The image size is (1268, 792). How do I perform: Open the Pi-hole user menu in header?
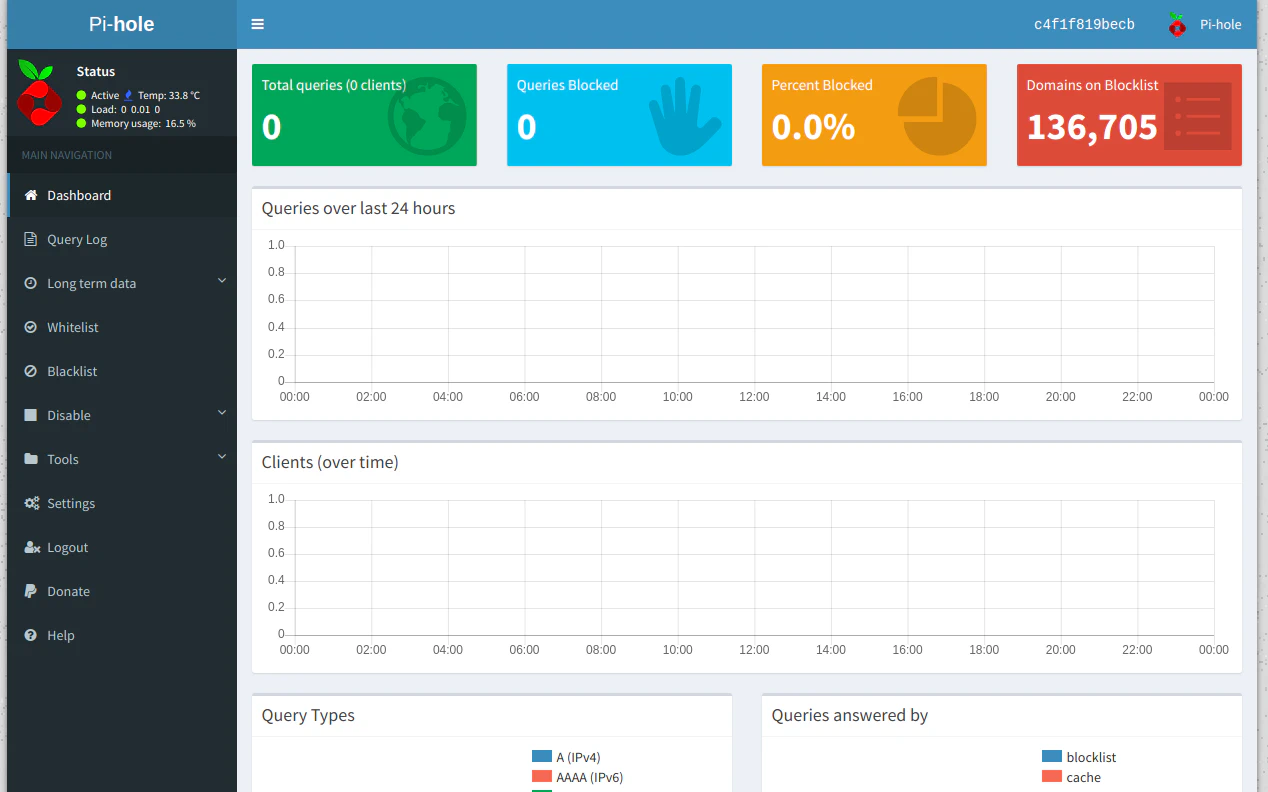coord(1204,24)
